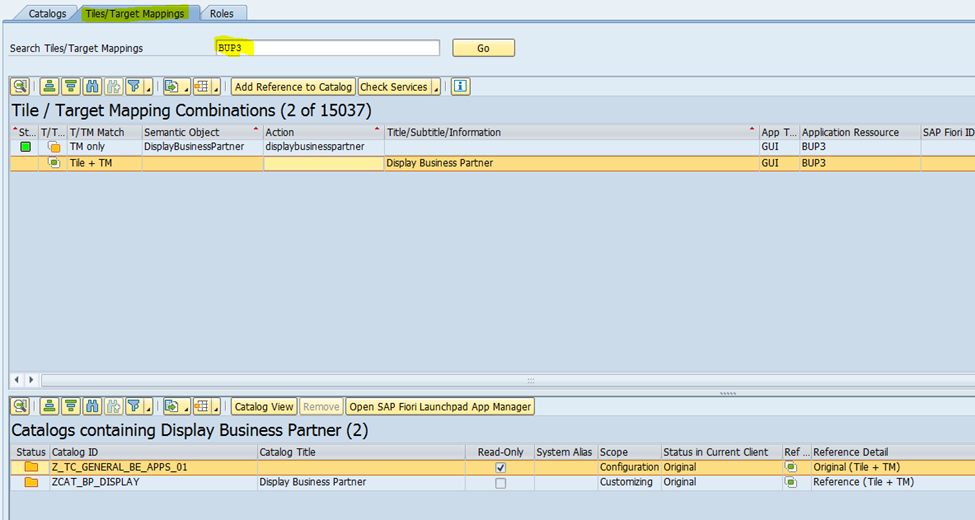Expand export dropdown arrow in catalogs toolbar
The image size is (975, 520).
pos(187,406)
